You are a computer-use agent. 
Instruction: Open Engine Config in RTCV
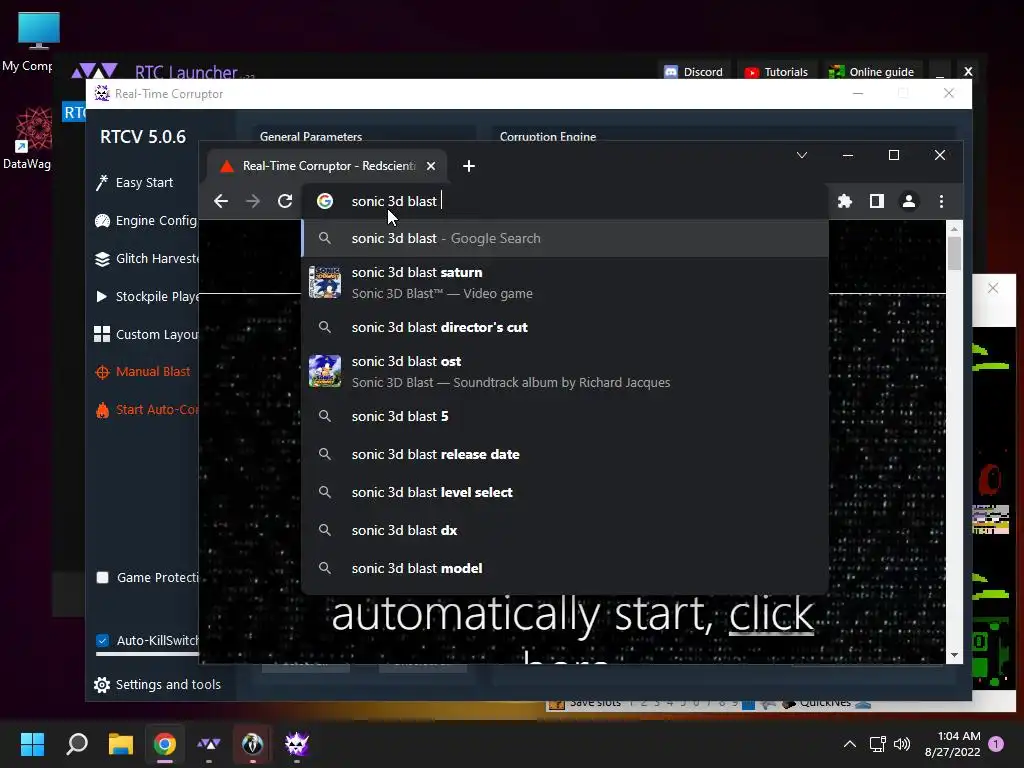[x=145, y=221]
